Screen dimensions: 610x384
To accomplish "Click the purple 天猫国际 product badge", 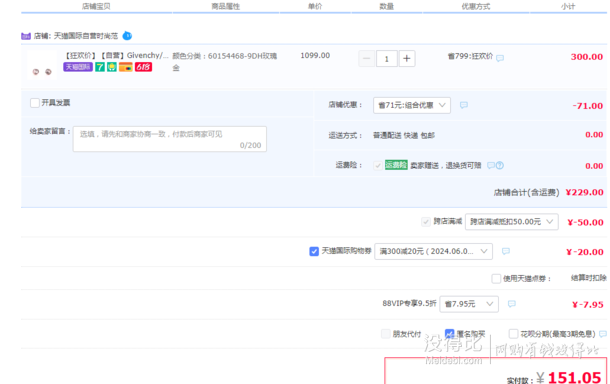I will coord(78,67).
